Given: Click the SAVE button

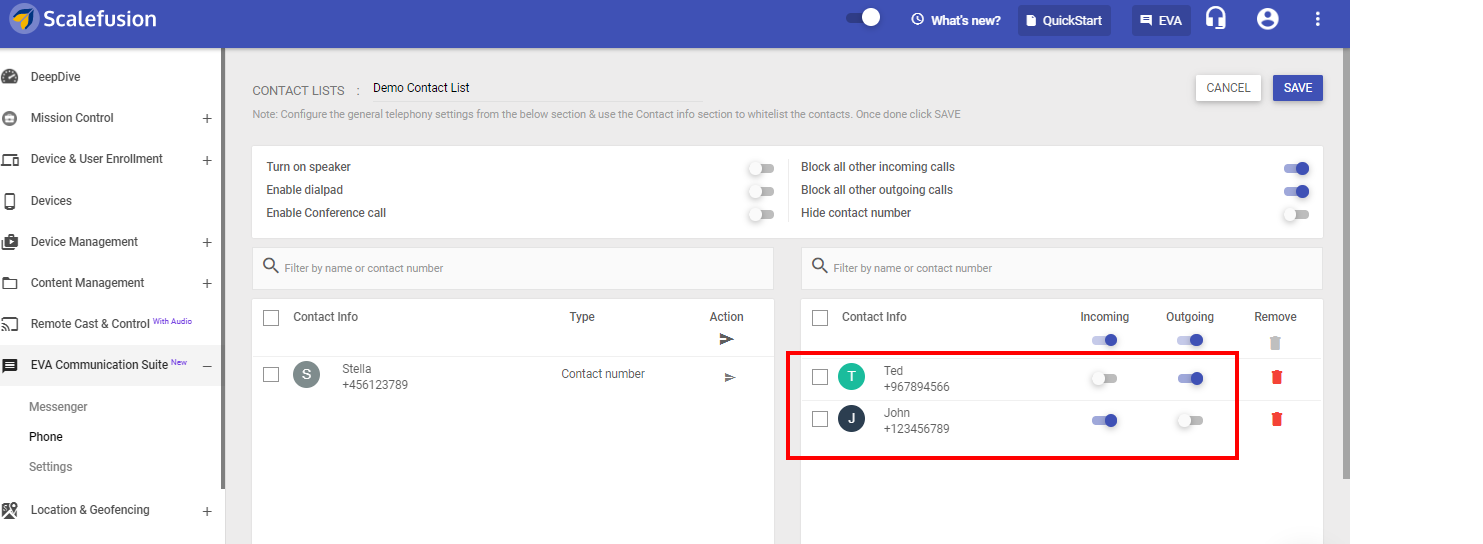Looking at the screenshot, I should (1298, 88).
